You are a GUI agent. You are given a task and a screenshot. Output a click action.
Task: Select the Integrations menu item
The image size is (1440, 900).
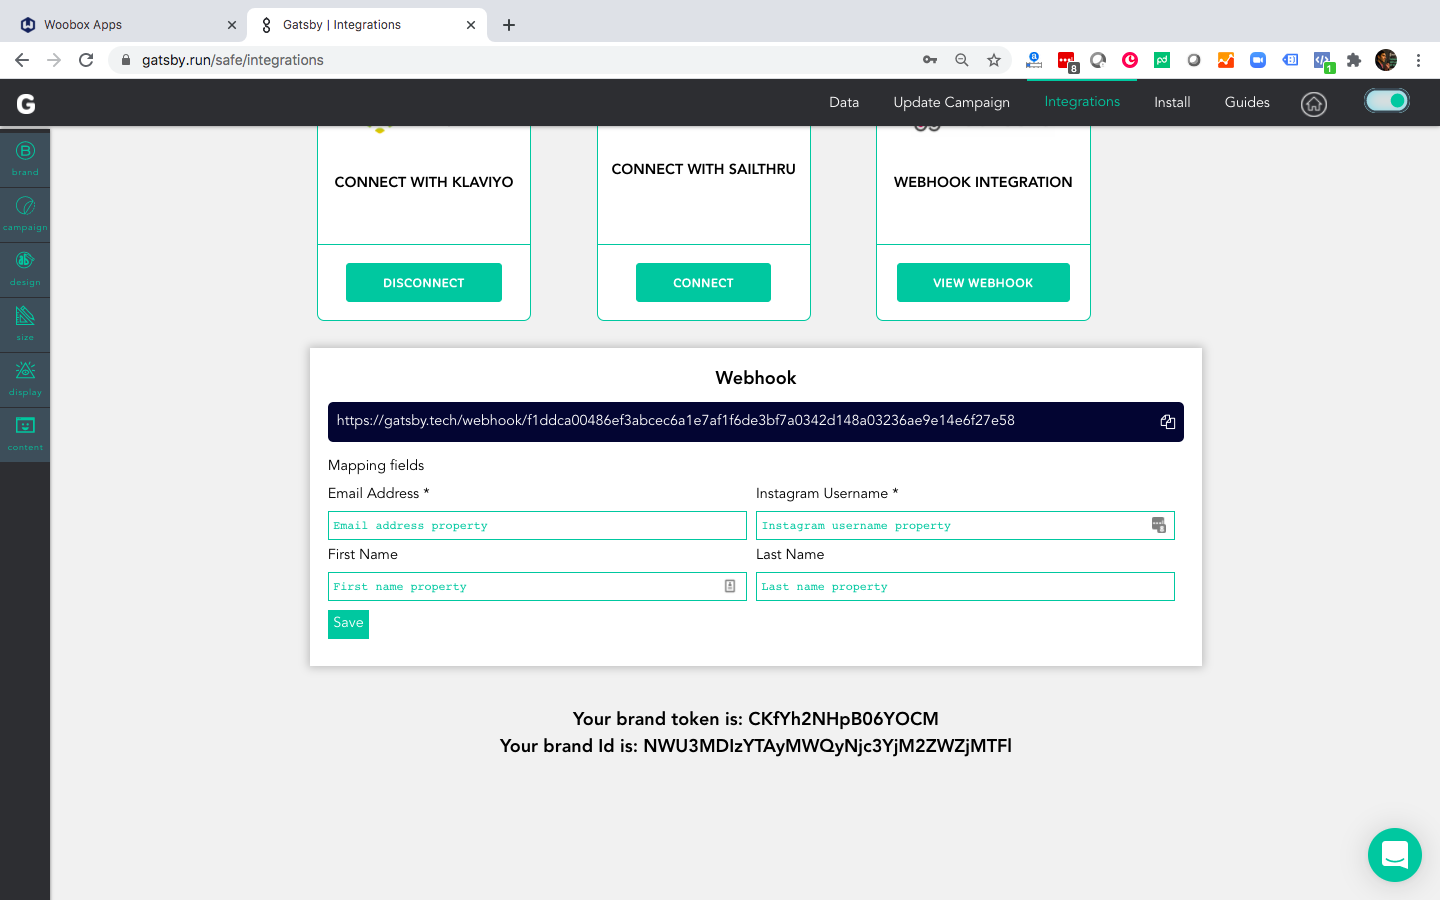[1082, 102]
